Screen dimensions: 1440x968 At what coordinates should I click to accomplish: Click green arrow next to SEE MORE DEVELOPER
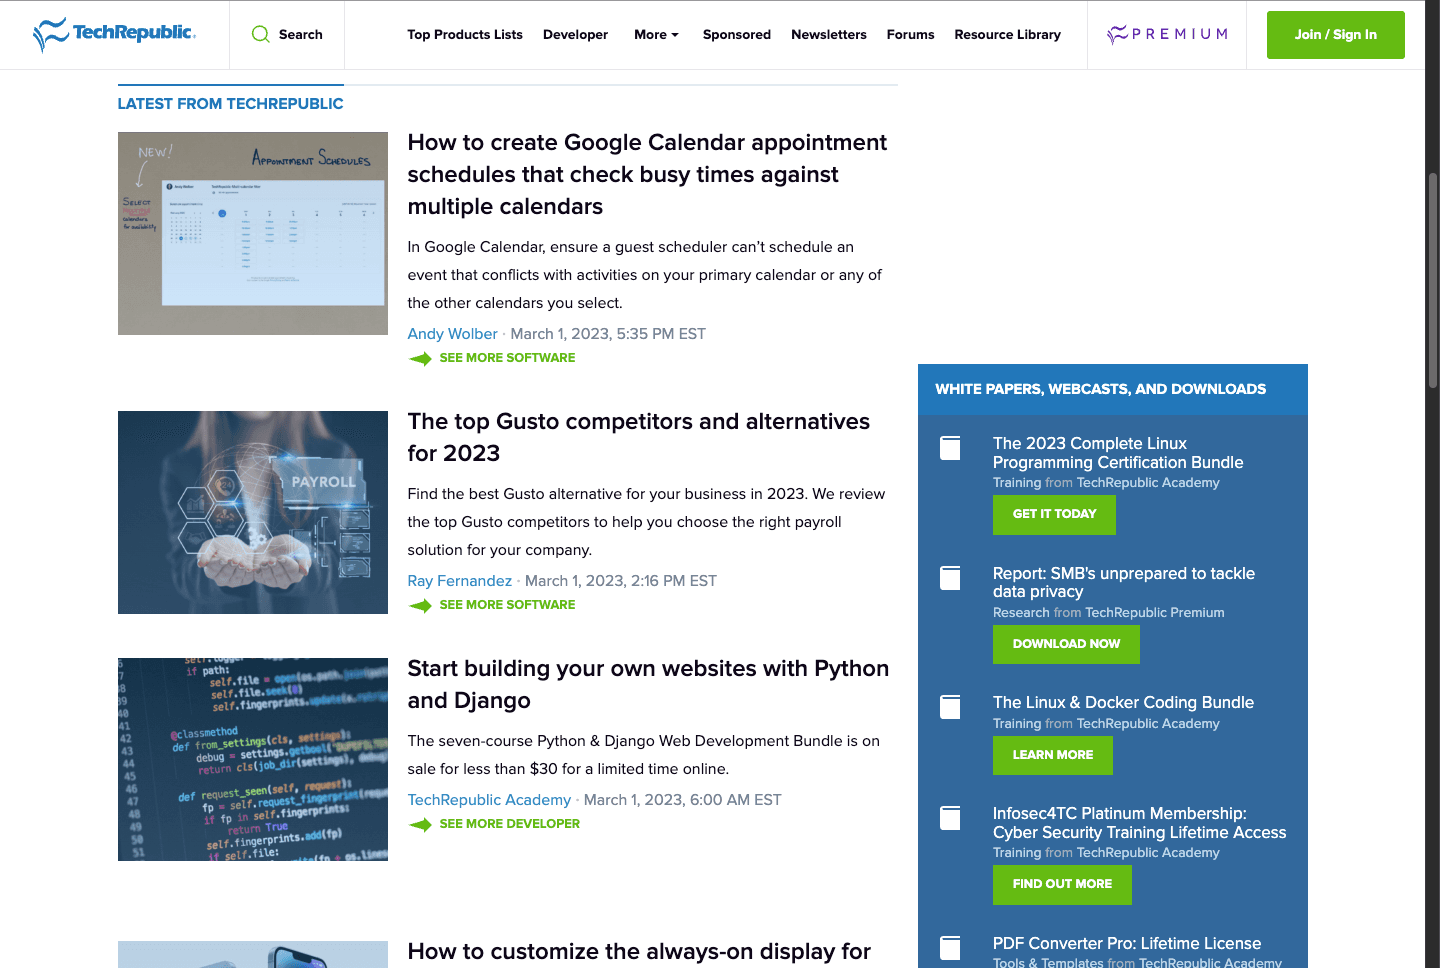(x=420, y=824)
